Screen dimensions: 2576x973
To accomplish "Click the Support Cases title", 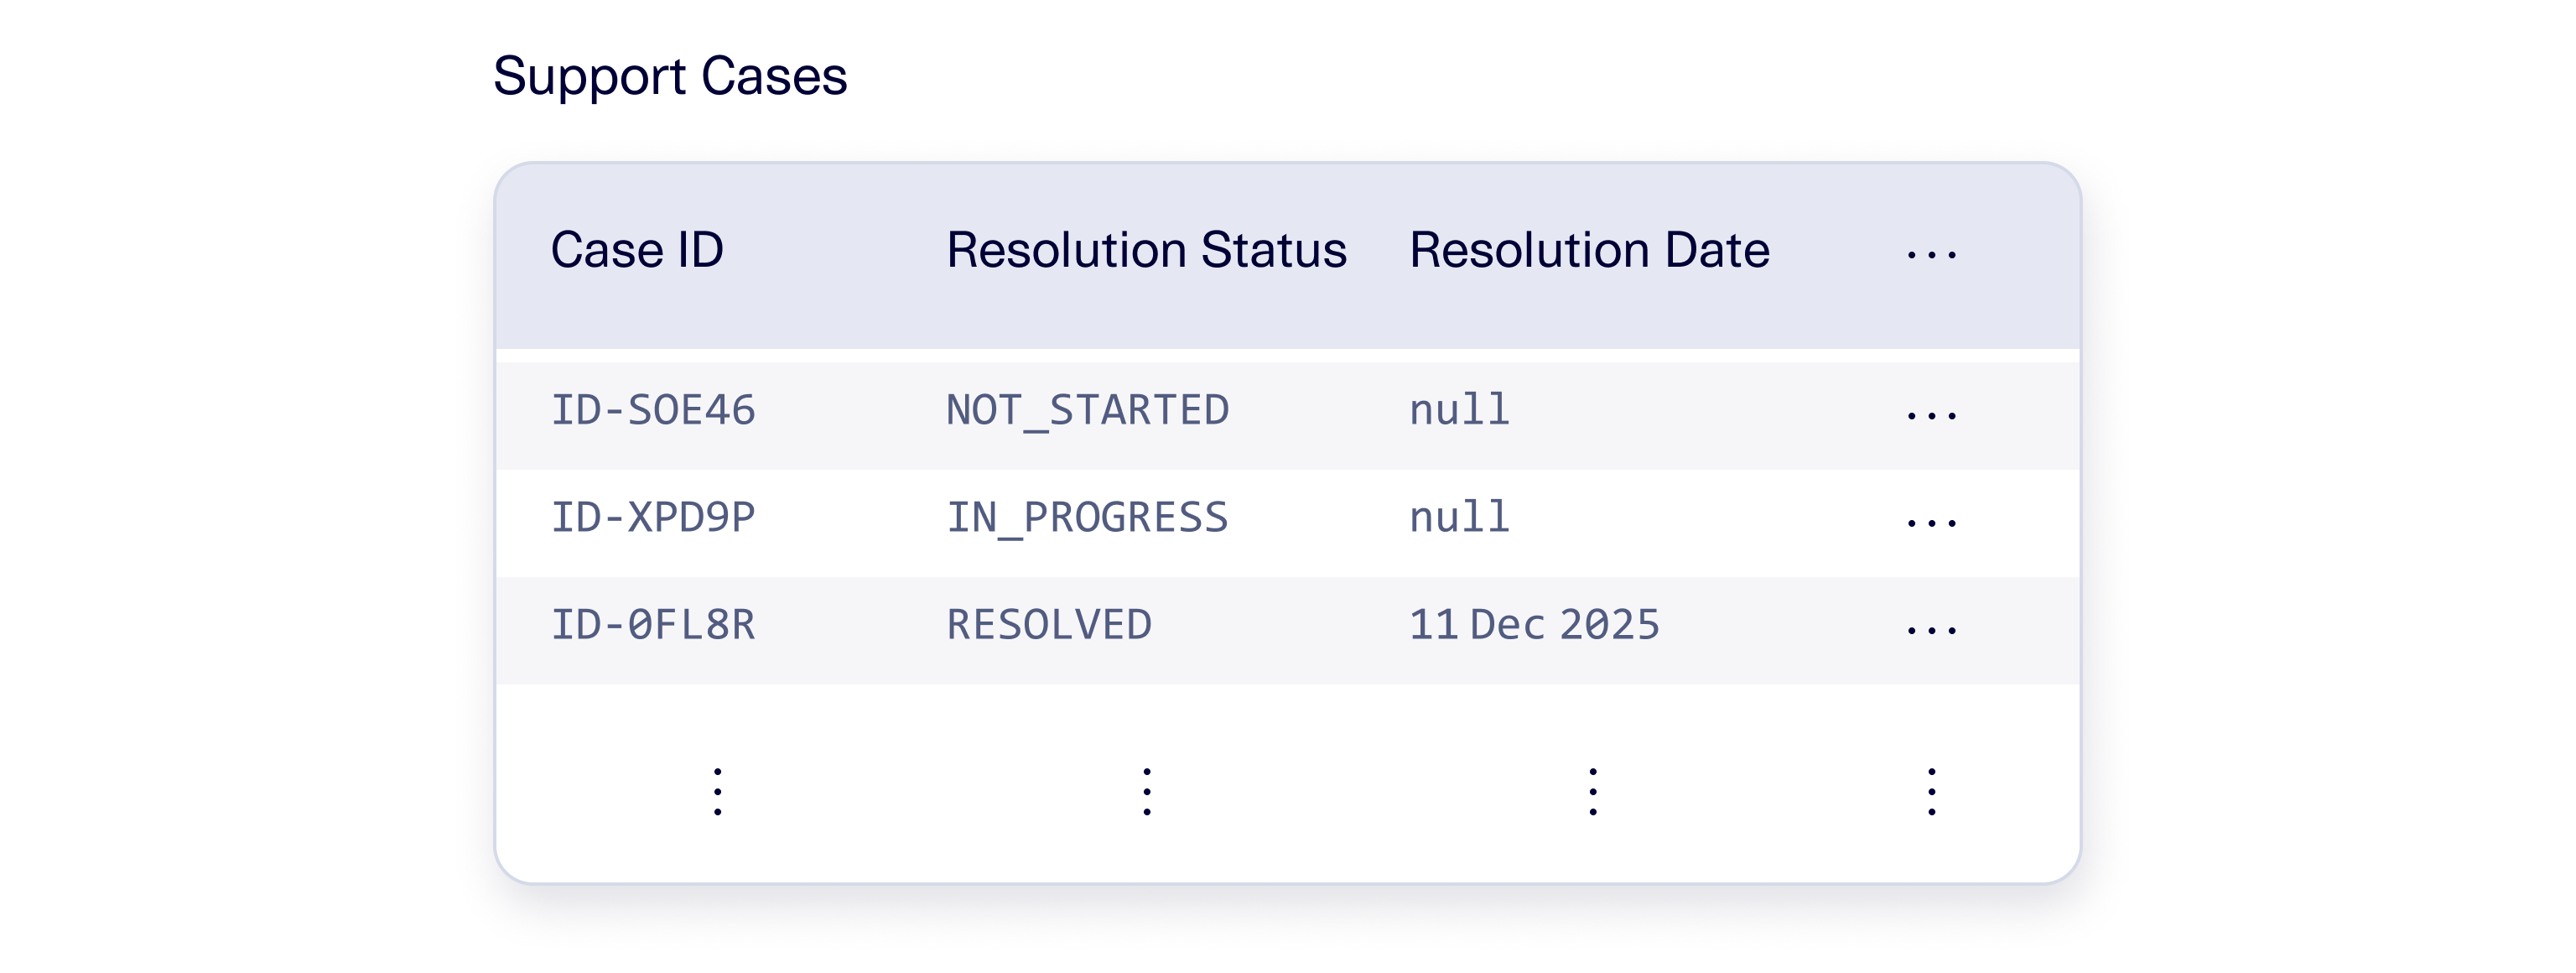I will tap(670, 77).
